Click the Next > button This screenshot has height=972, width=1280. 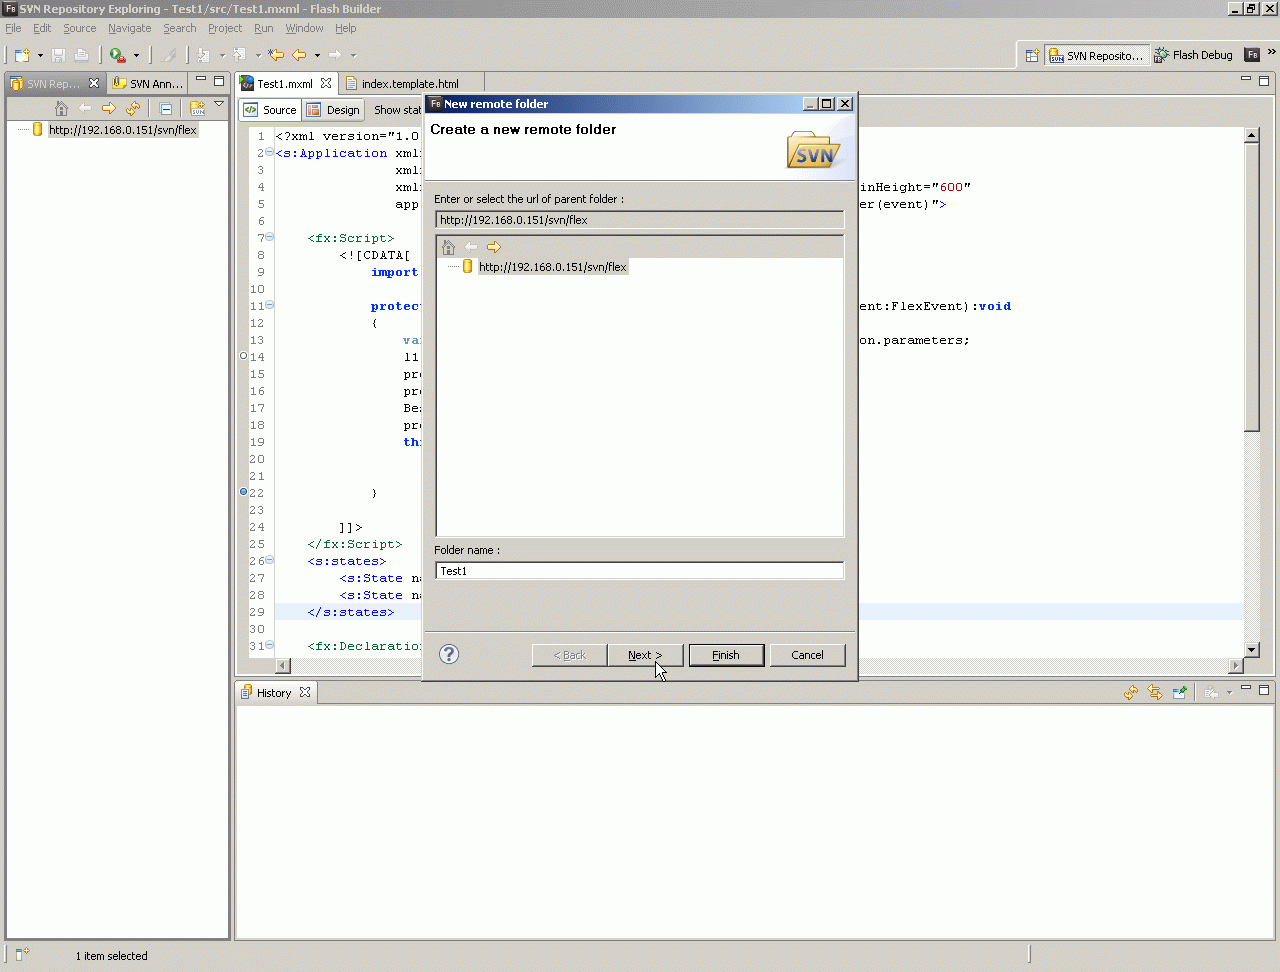(645, 655)
